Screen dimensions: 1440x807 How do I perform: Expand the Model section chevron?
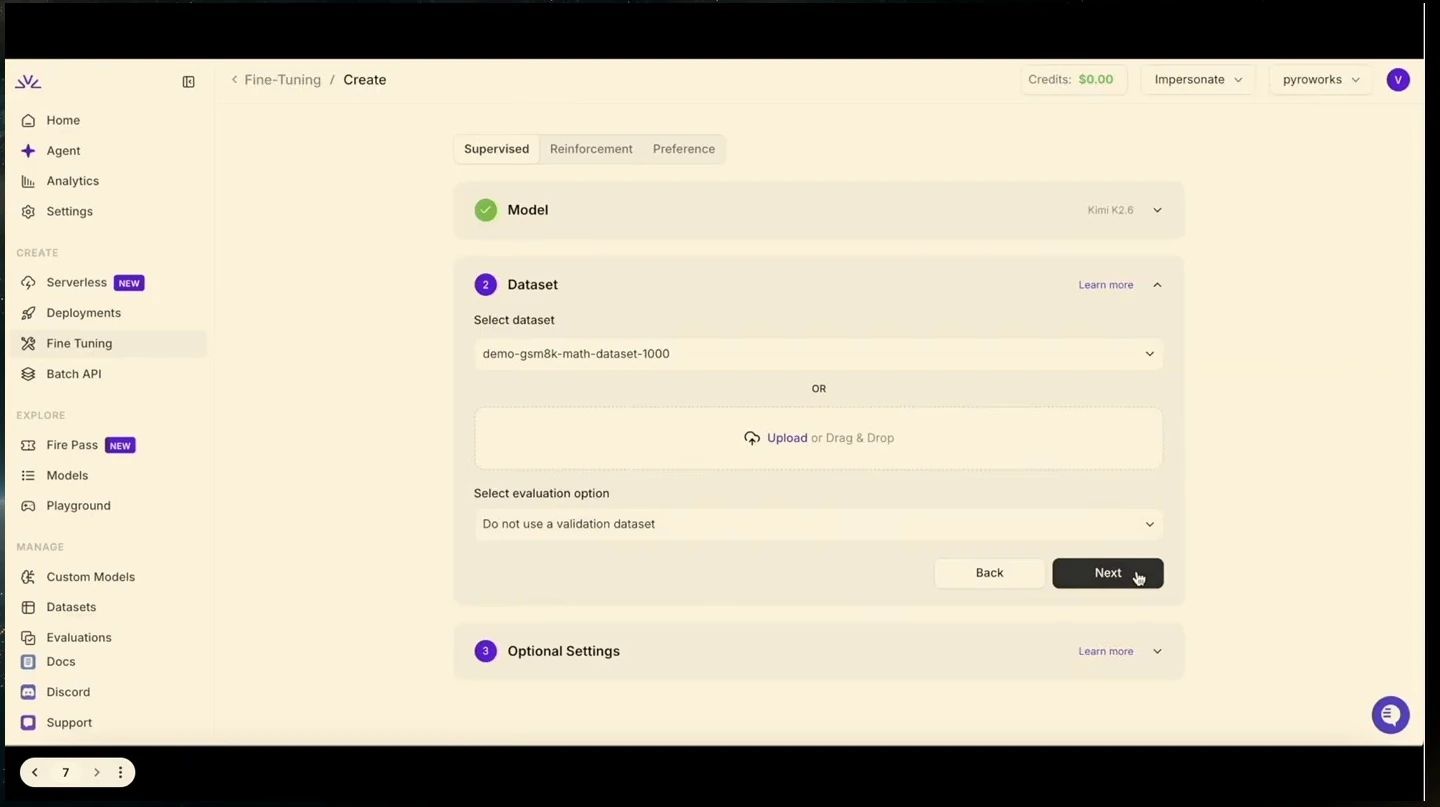[1157, 210]
